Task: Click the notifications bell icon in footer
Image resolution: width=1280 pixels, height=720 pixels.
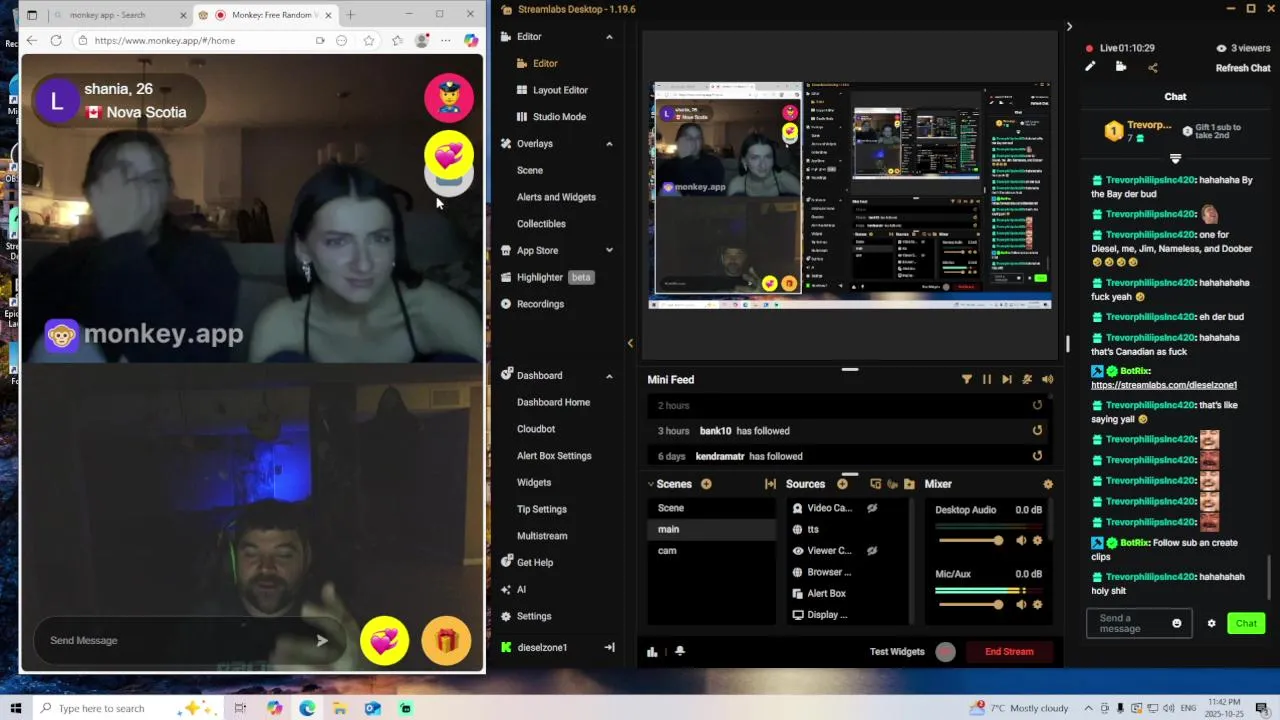Action: click(680, 652)
